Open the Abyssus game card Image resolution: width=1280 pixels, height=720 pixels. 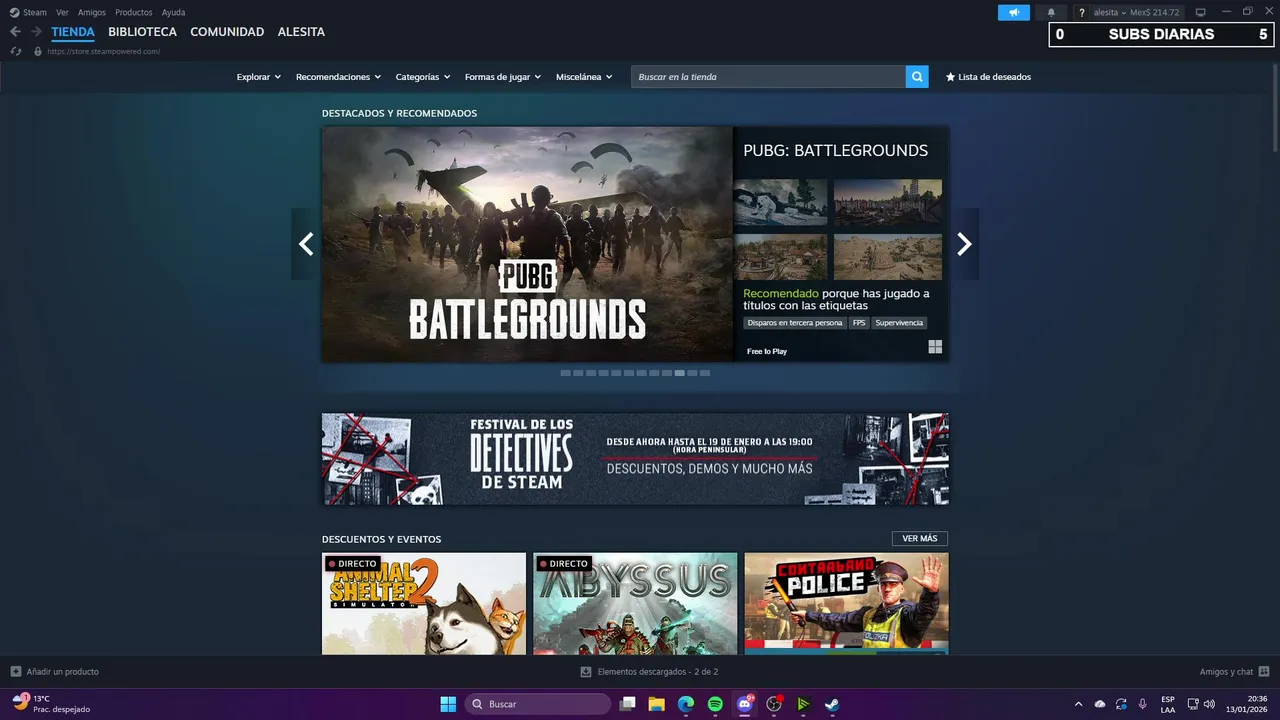pos(635,604)
